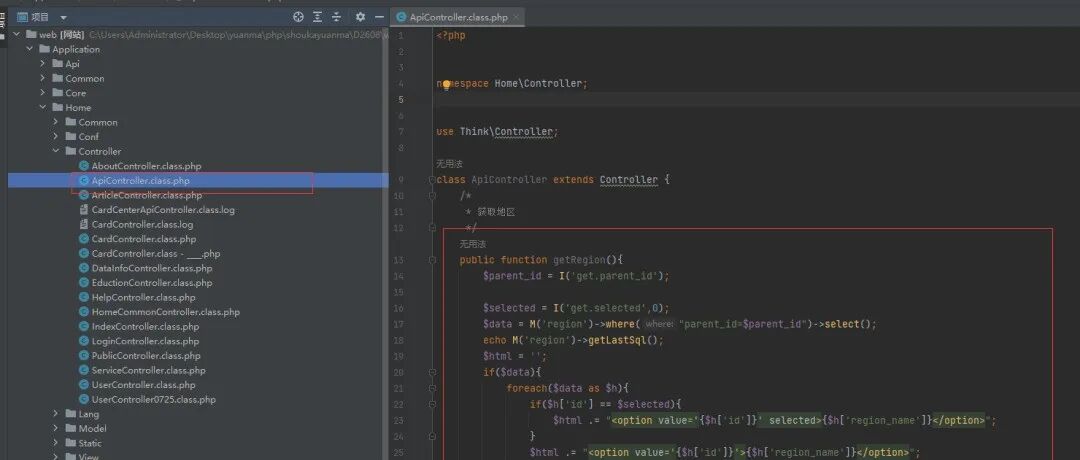The image size is (1080, 460).
Task: Expand the Static folder
Action: coord(56,443)
